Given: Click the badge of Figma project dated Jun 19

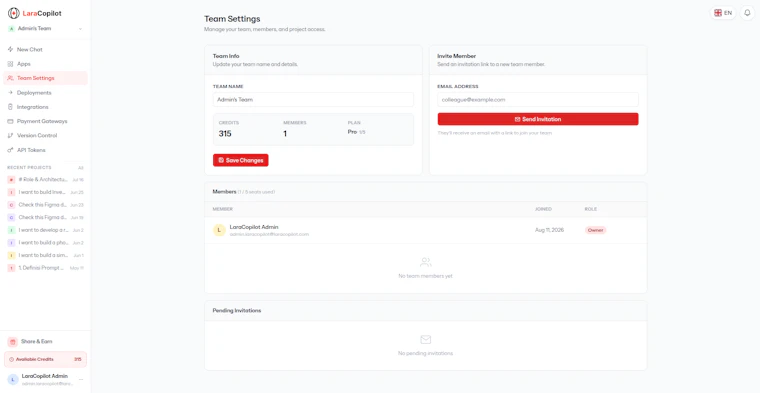Looking at the screenshot, I should [11, 218].
